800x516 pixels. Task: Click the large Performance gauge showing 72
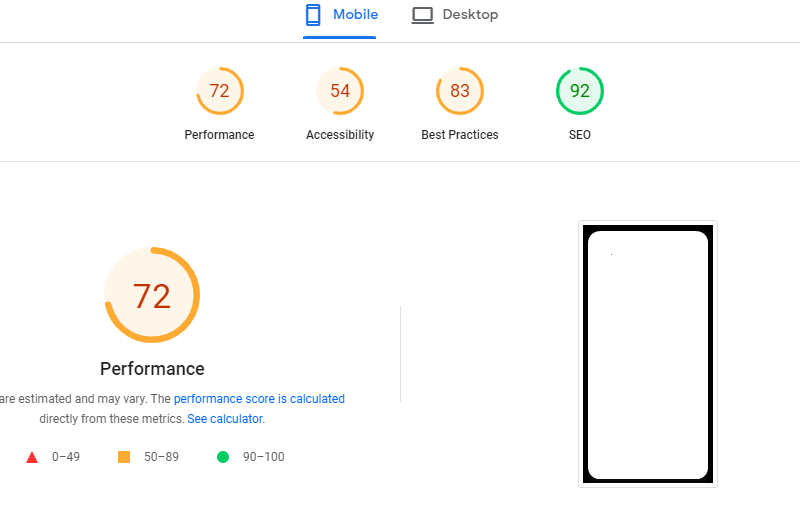152,296
